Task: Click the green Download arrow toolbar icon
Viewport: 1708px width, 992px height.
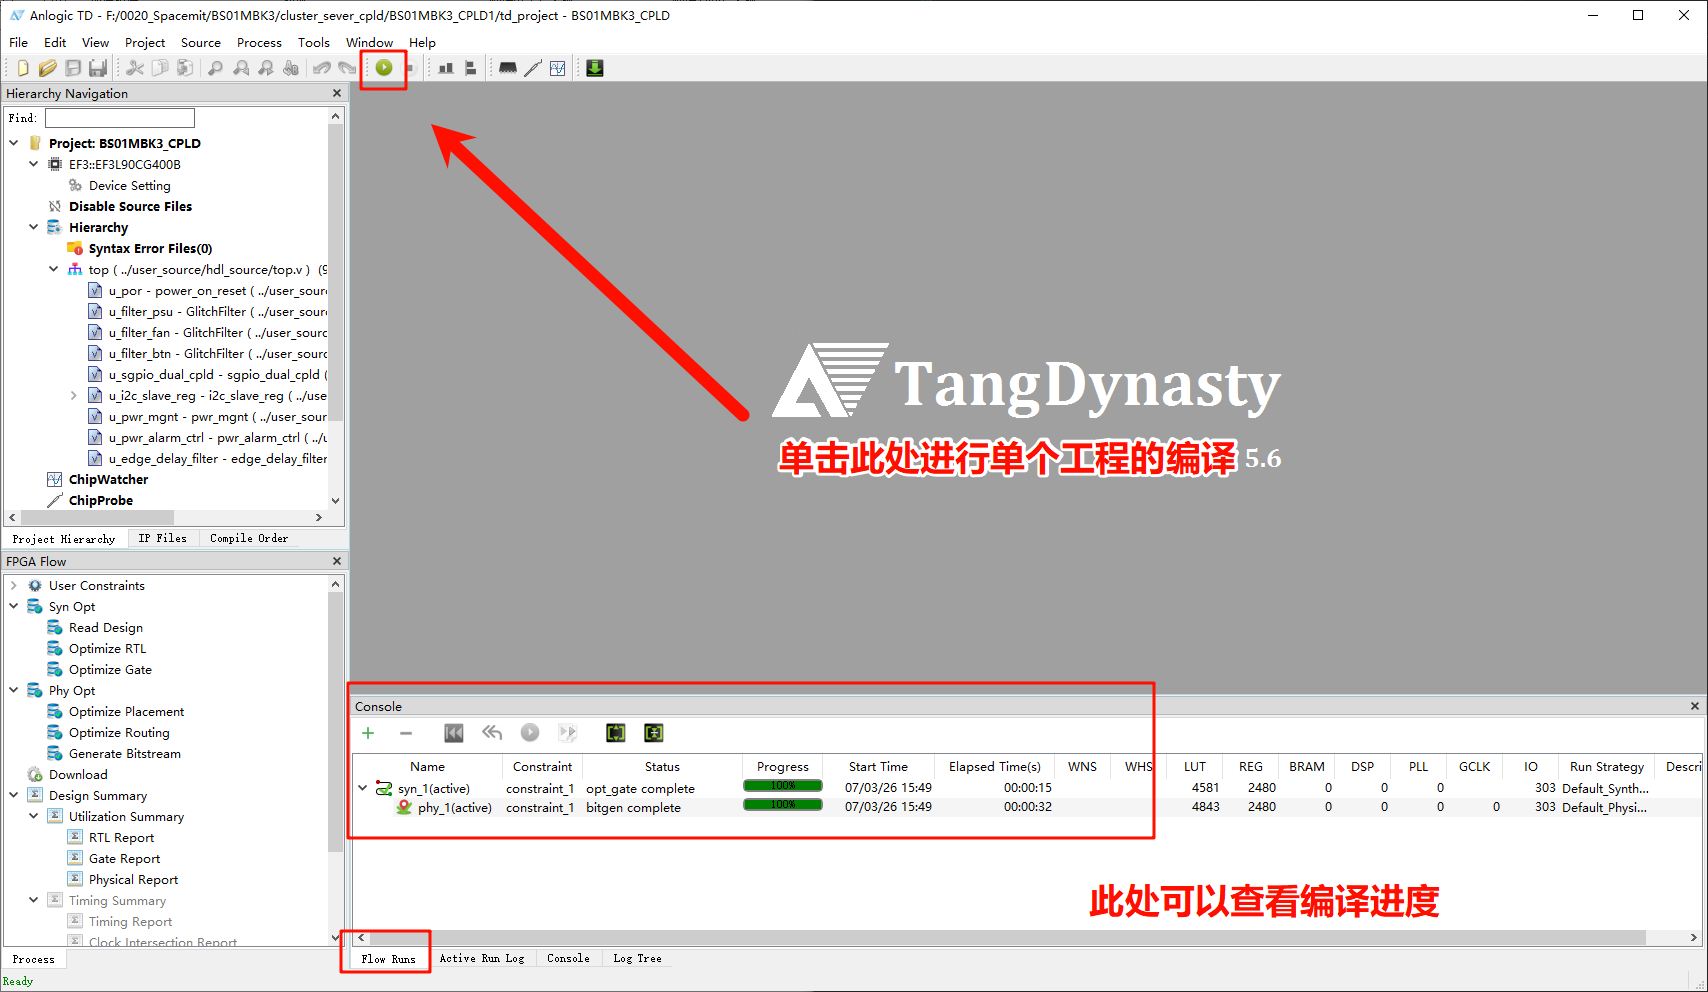Action: [595, 68]
